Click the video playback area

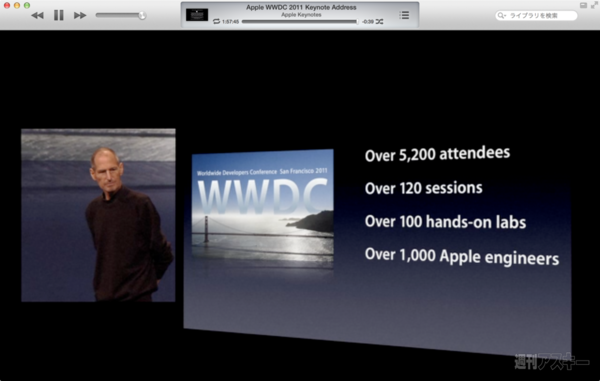click(300, 205)
